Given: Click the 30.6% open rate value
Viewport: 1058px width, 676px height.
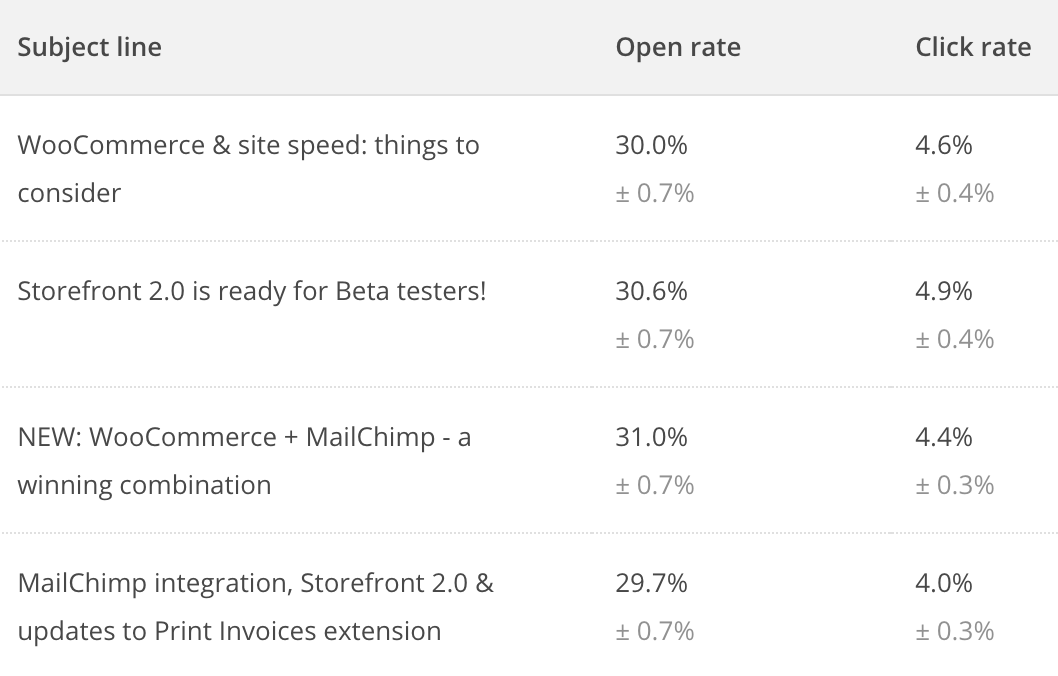Looking at the screenshot, I should [x=651, y=291].
